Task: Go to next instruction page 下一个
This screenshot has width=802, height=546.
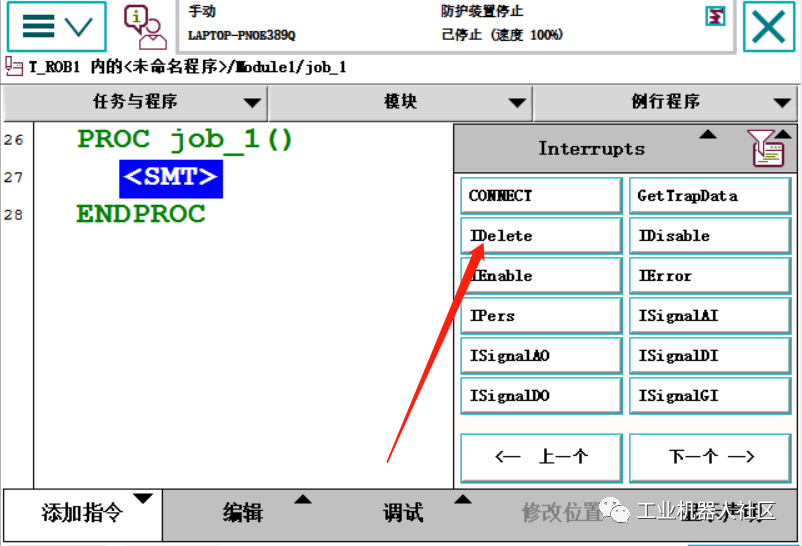Action: (x=710, y=457)
